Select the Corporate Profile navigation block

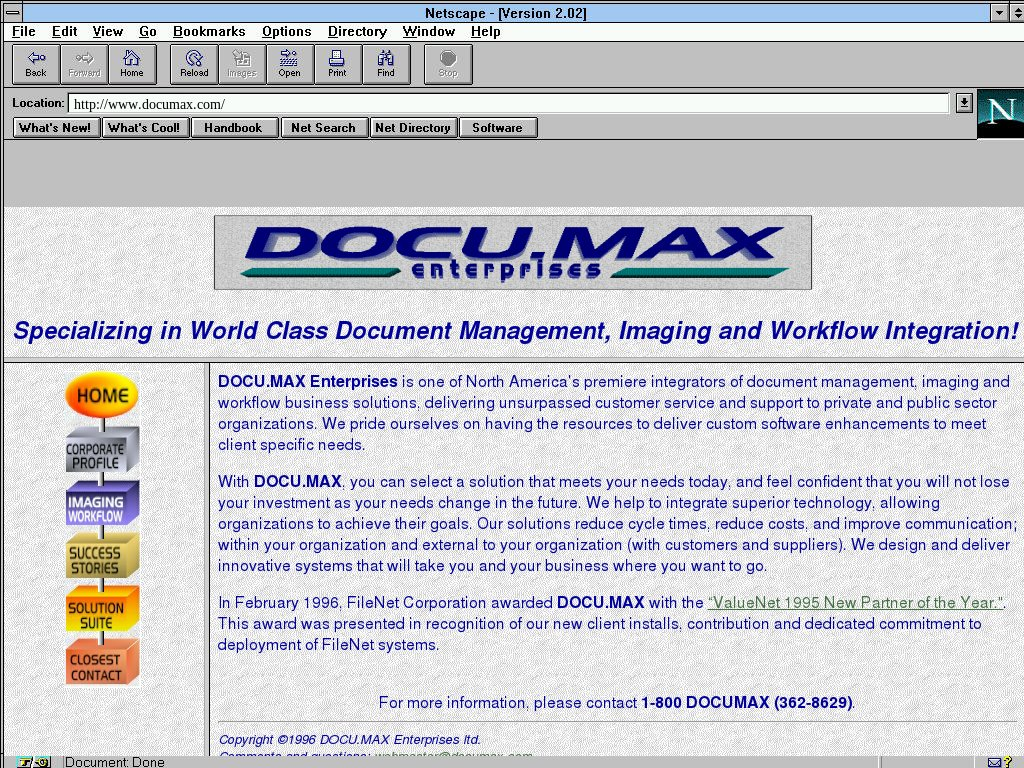pyautogui.click(x=97, y=452)
